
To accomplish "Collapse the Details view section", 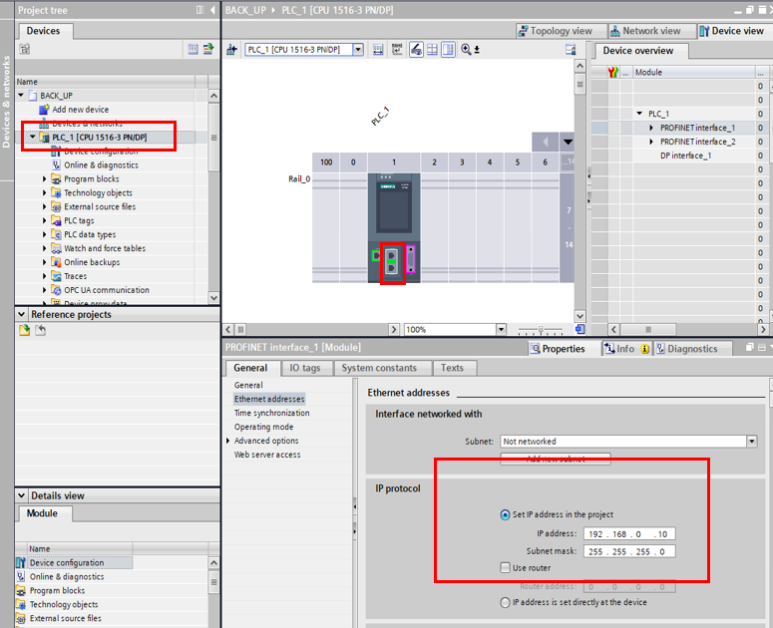I will (21, 495).
